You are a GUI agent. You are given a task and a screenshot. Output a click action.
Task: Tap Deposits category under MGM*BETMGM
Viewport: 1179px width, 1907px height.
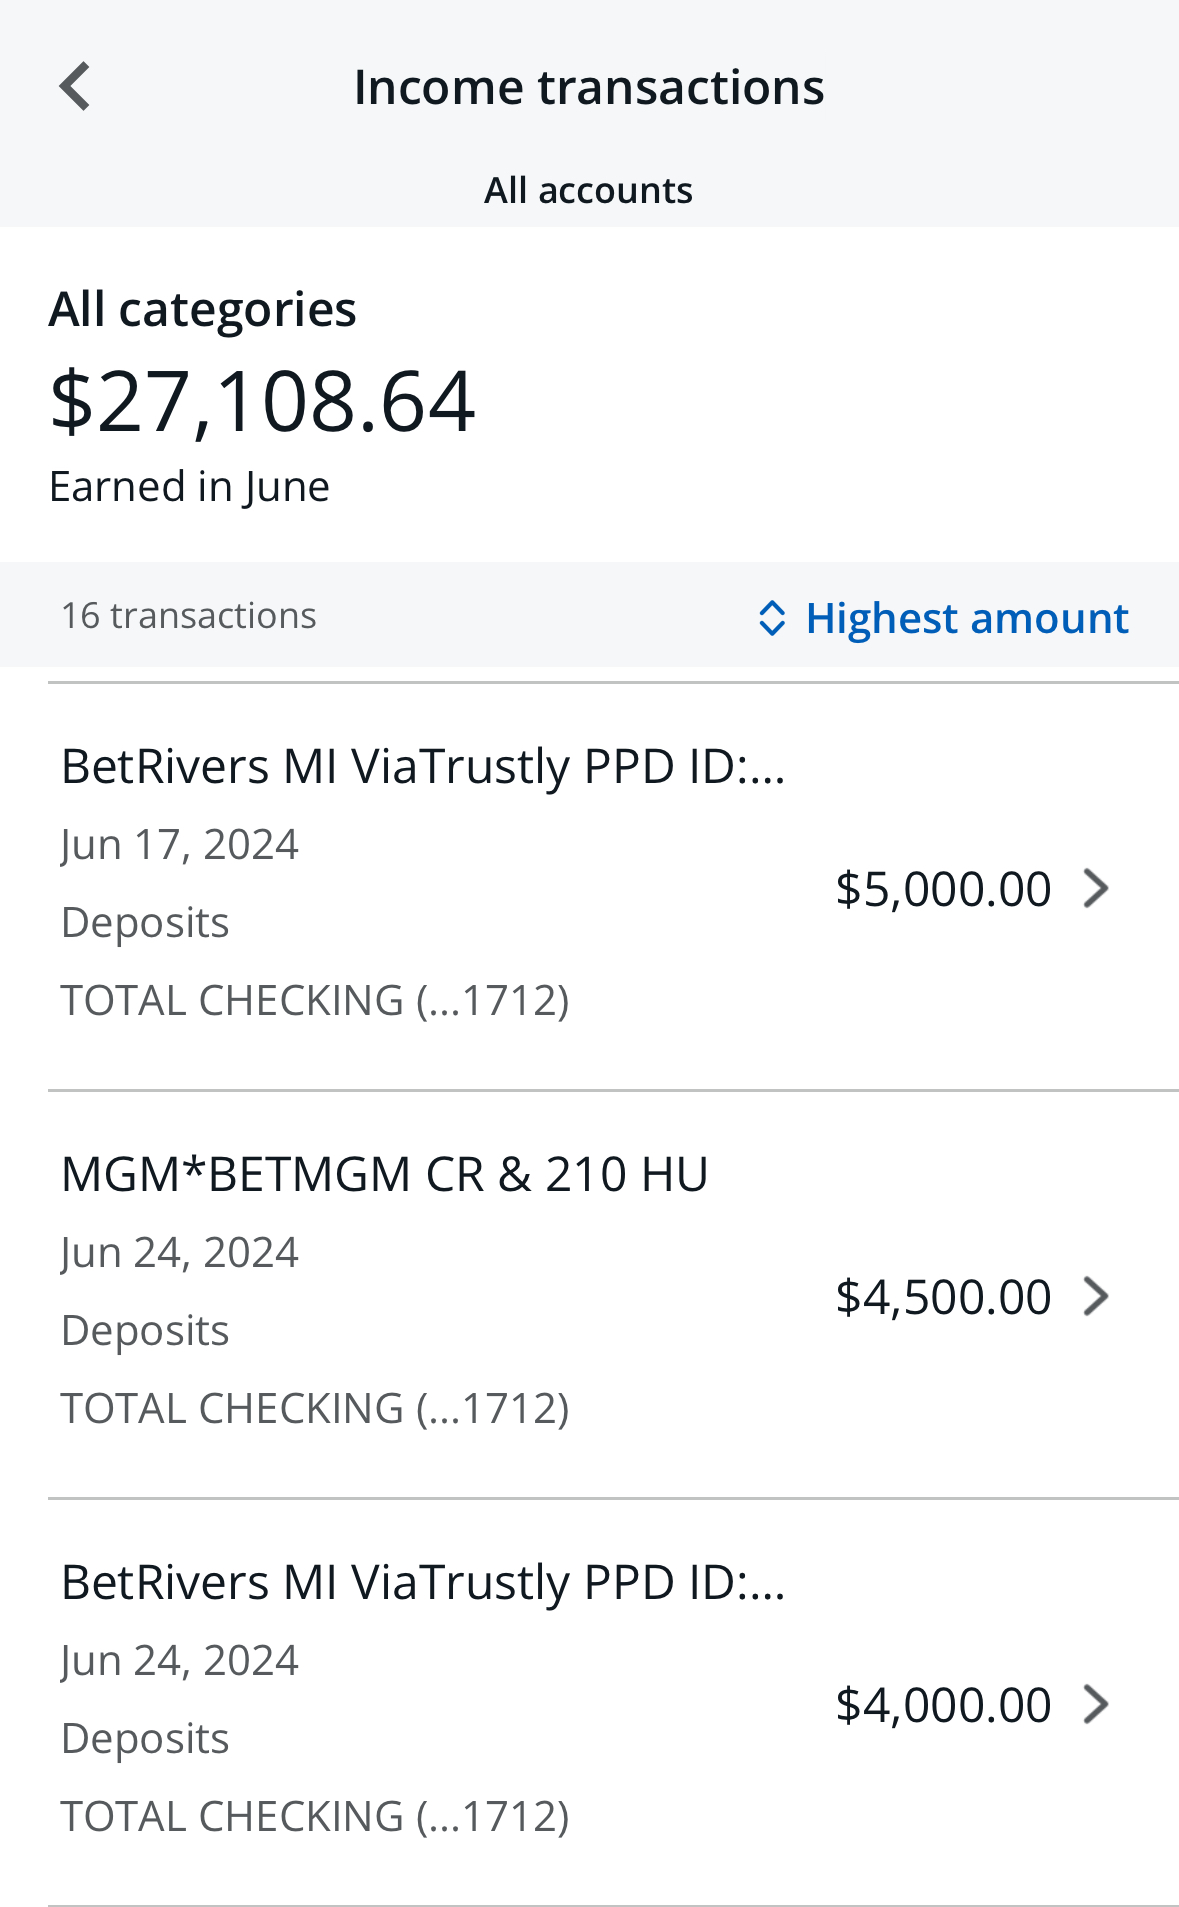pos(146,1331)
